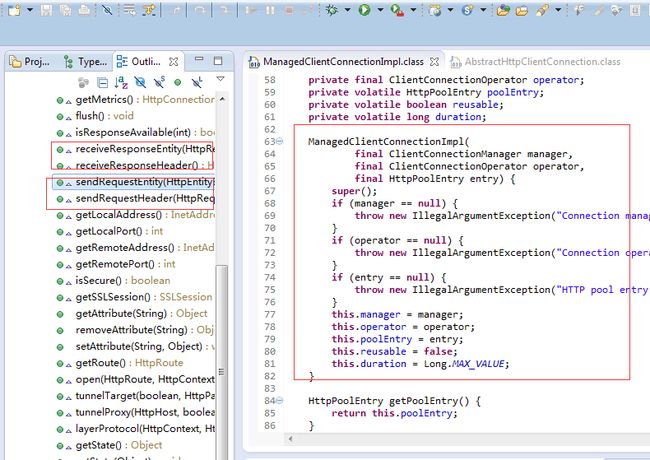Switch to AbstractHttpClientConnection.class tab

(536, 62)
